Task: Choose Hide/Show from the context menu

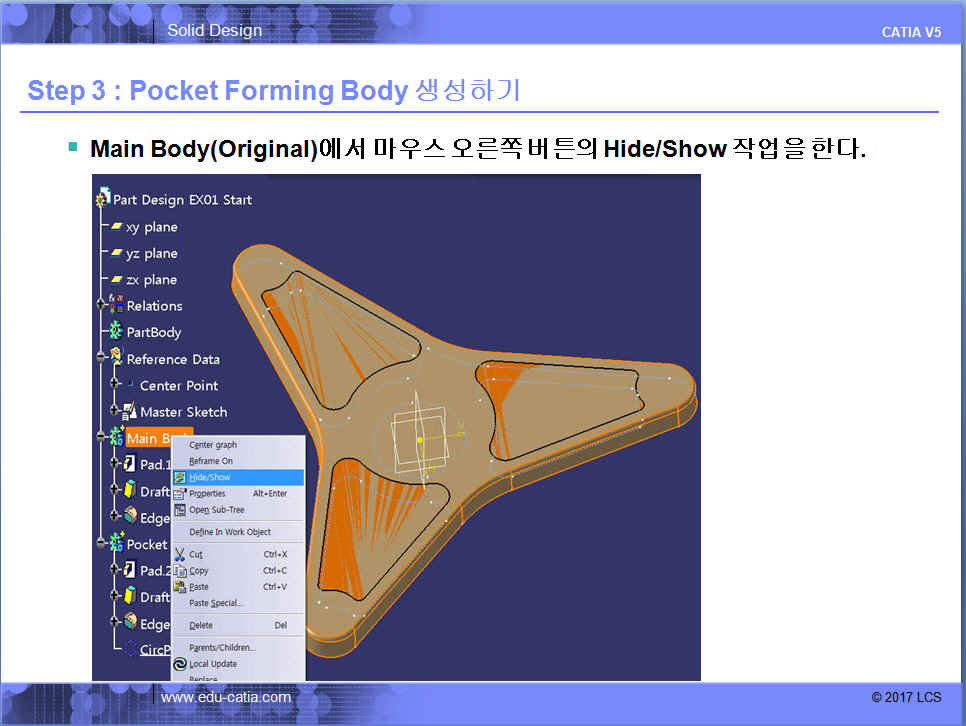Action: click(210, 477)
